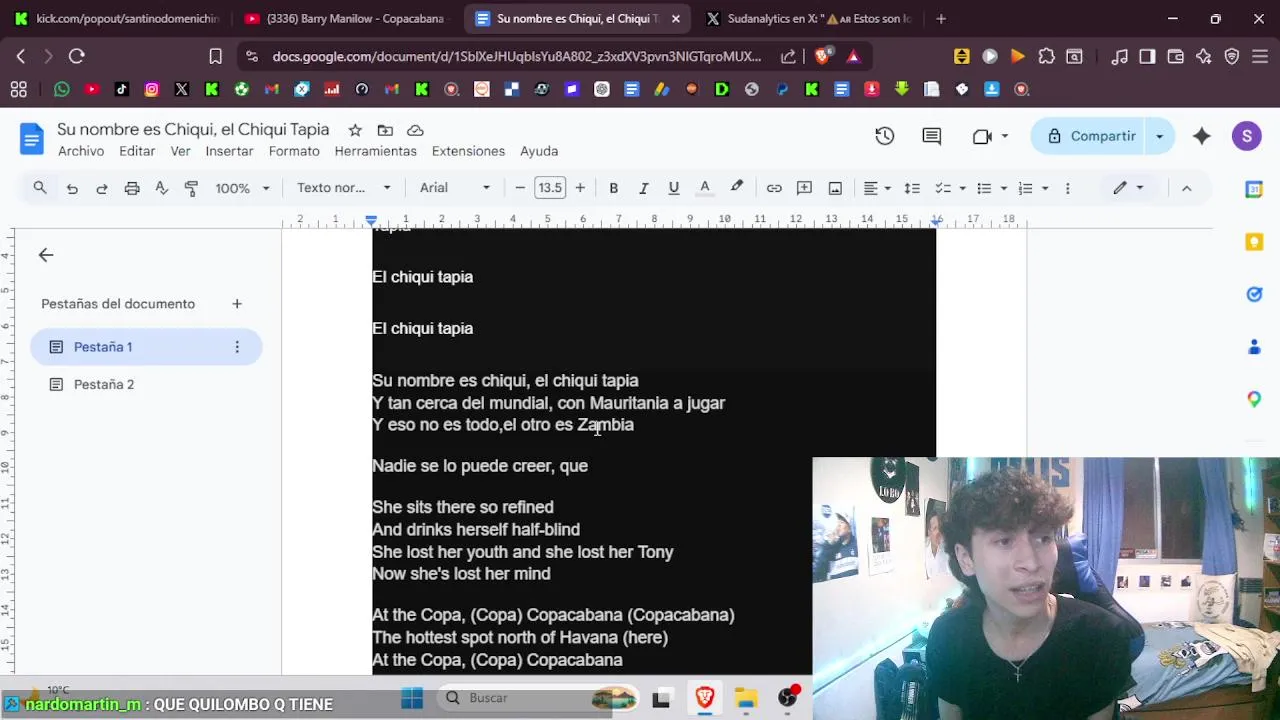Image resolution: width=1280 pixels, height=720 pixels.
Task: Open version history
Action: tap(885, 136)
